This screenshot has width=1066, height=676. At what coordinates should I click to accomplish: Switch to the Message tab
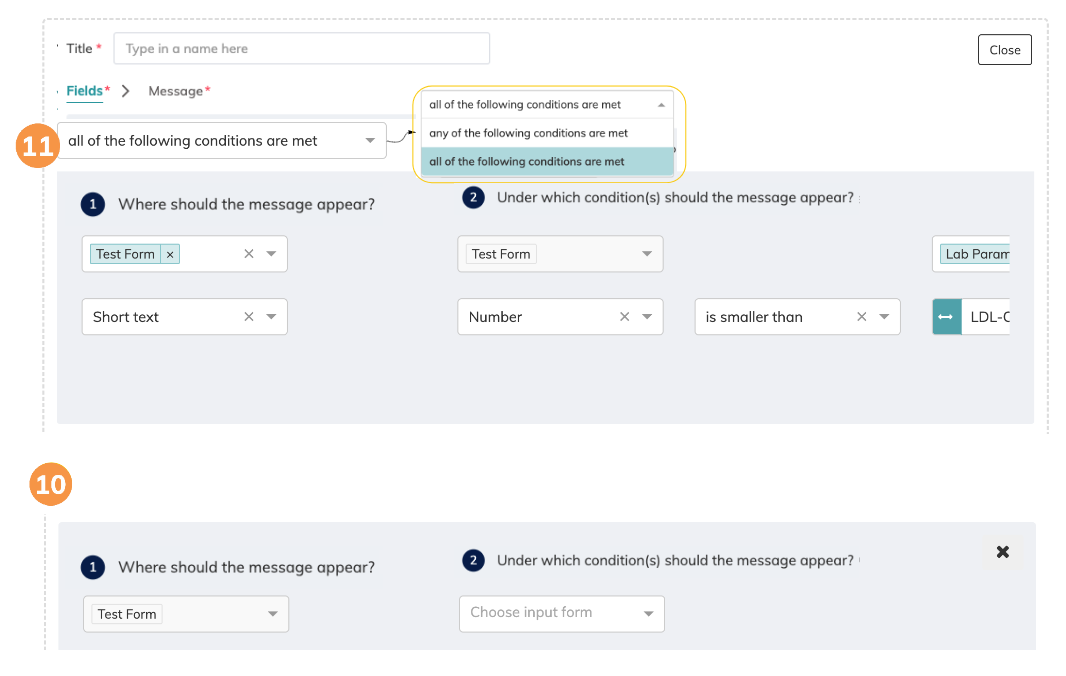(176, 91)
